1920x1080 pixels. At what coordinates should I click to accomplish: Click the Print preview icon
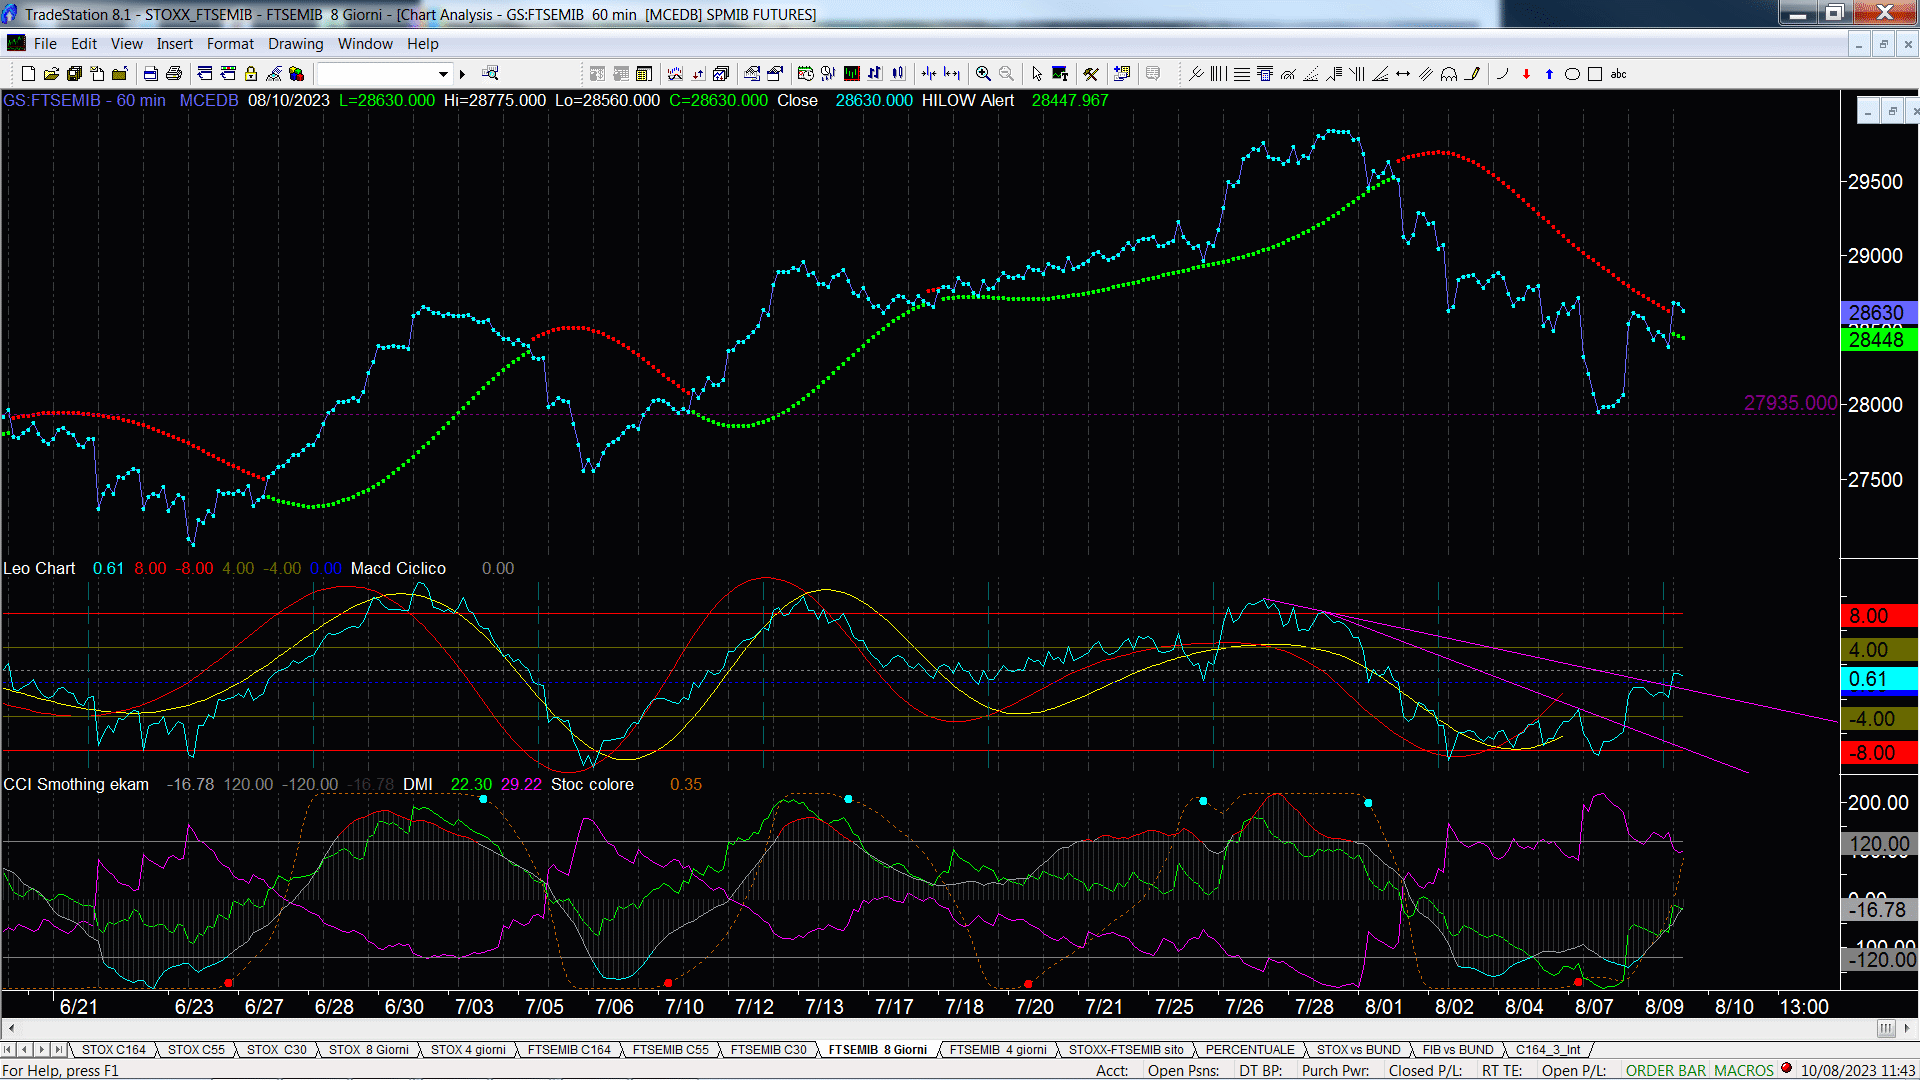pyautogui.click(x=150, y=73)
